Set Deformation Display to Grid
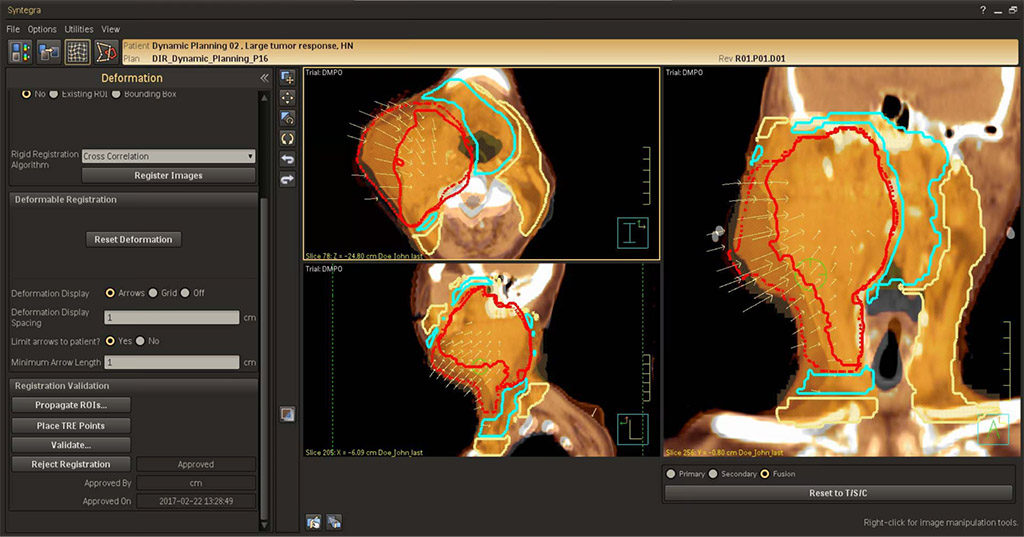This screenshot has width=1024, height=537. tap(153, 293)
